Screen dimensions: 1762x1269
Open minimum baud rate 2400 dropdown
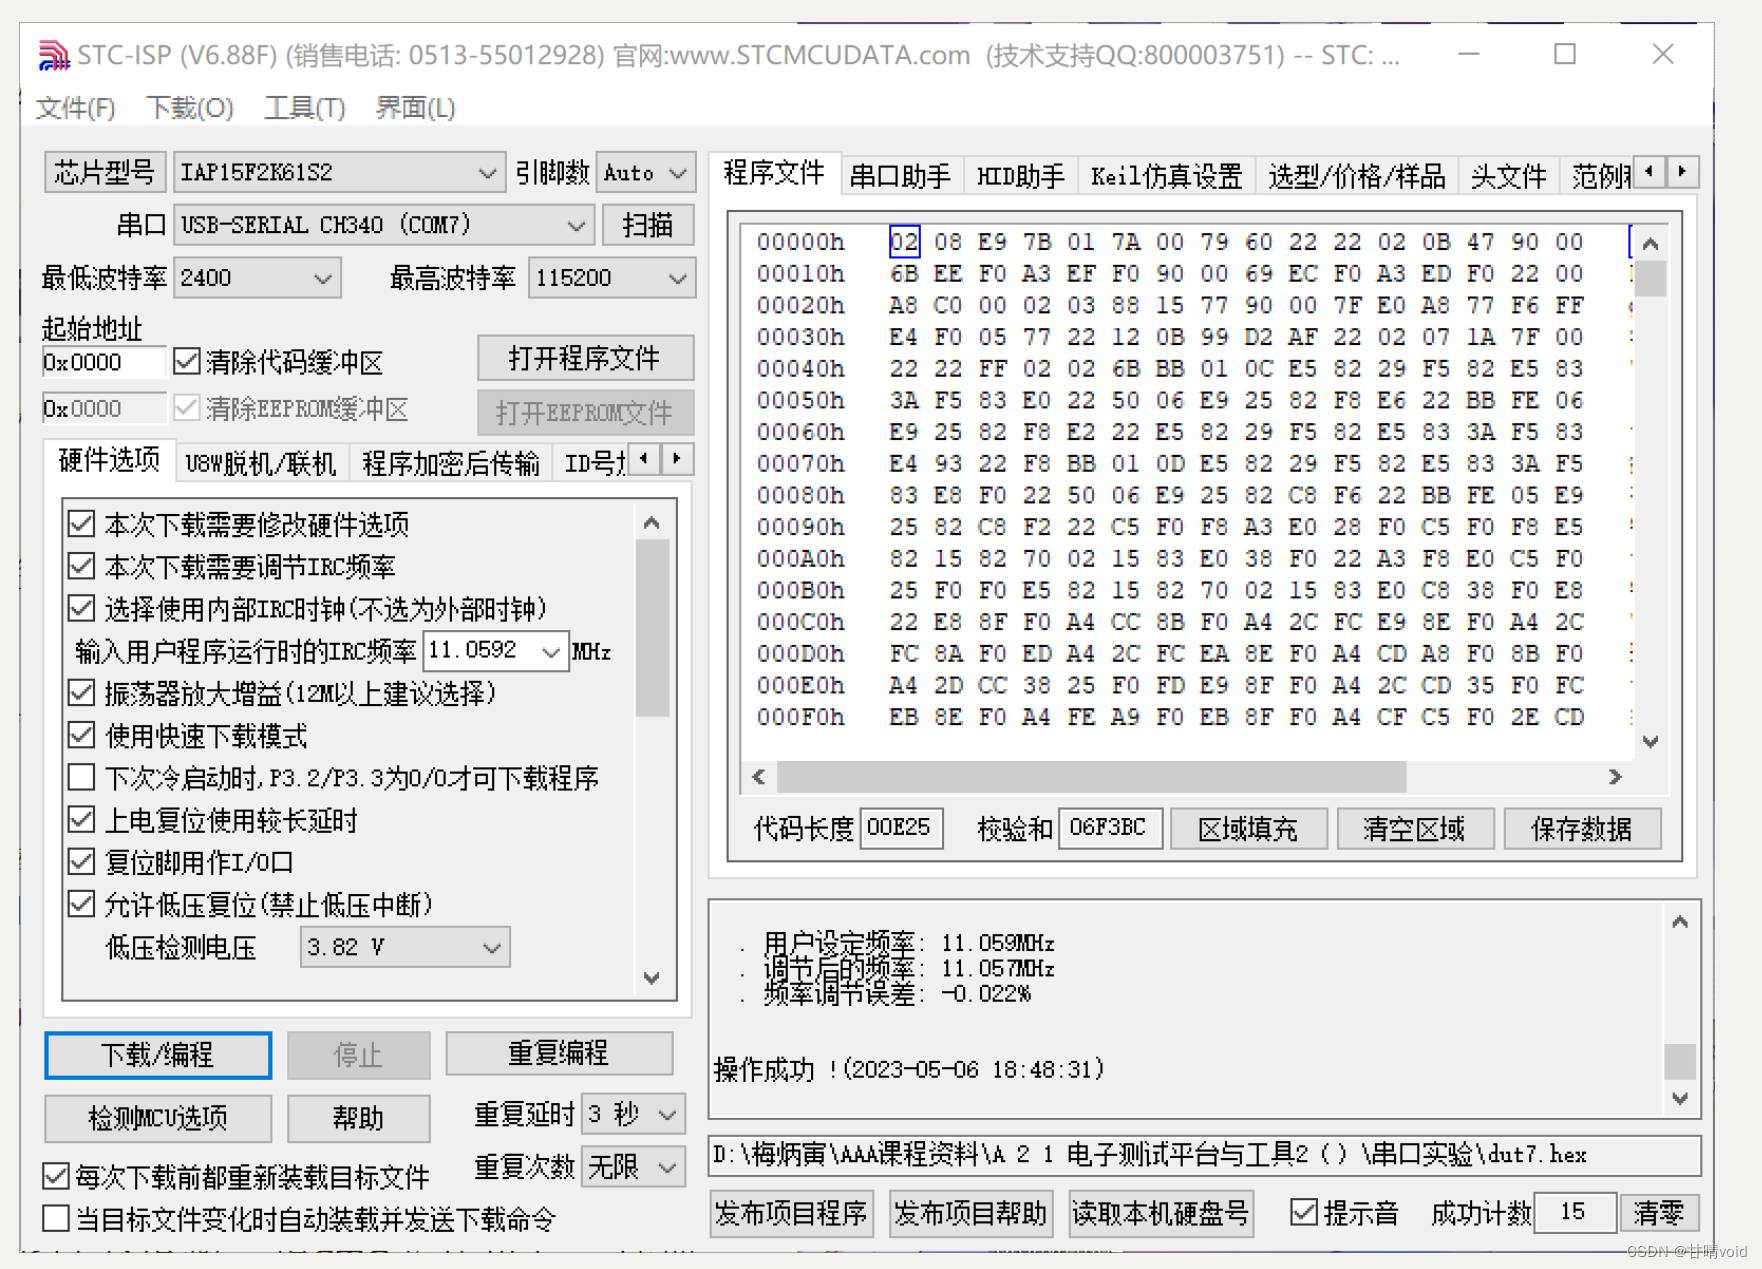point(257,278)
